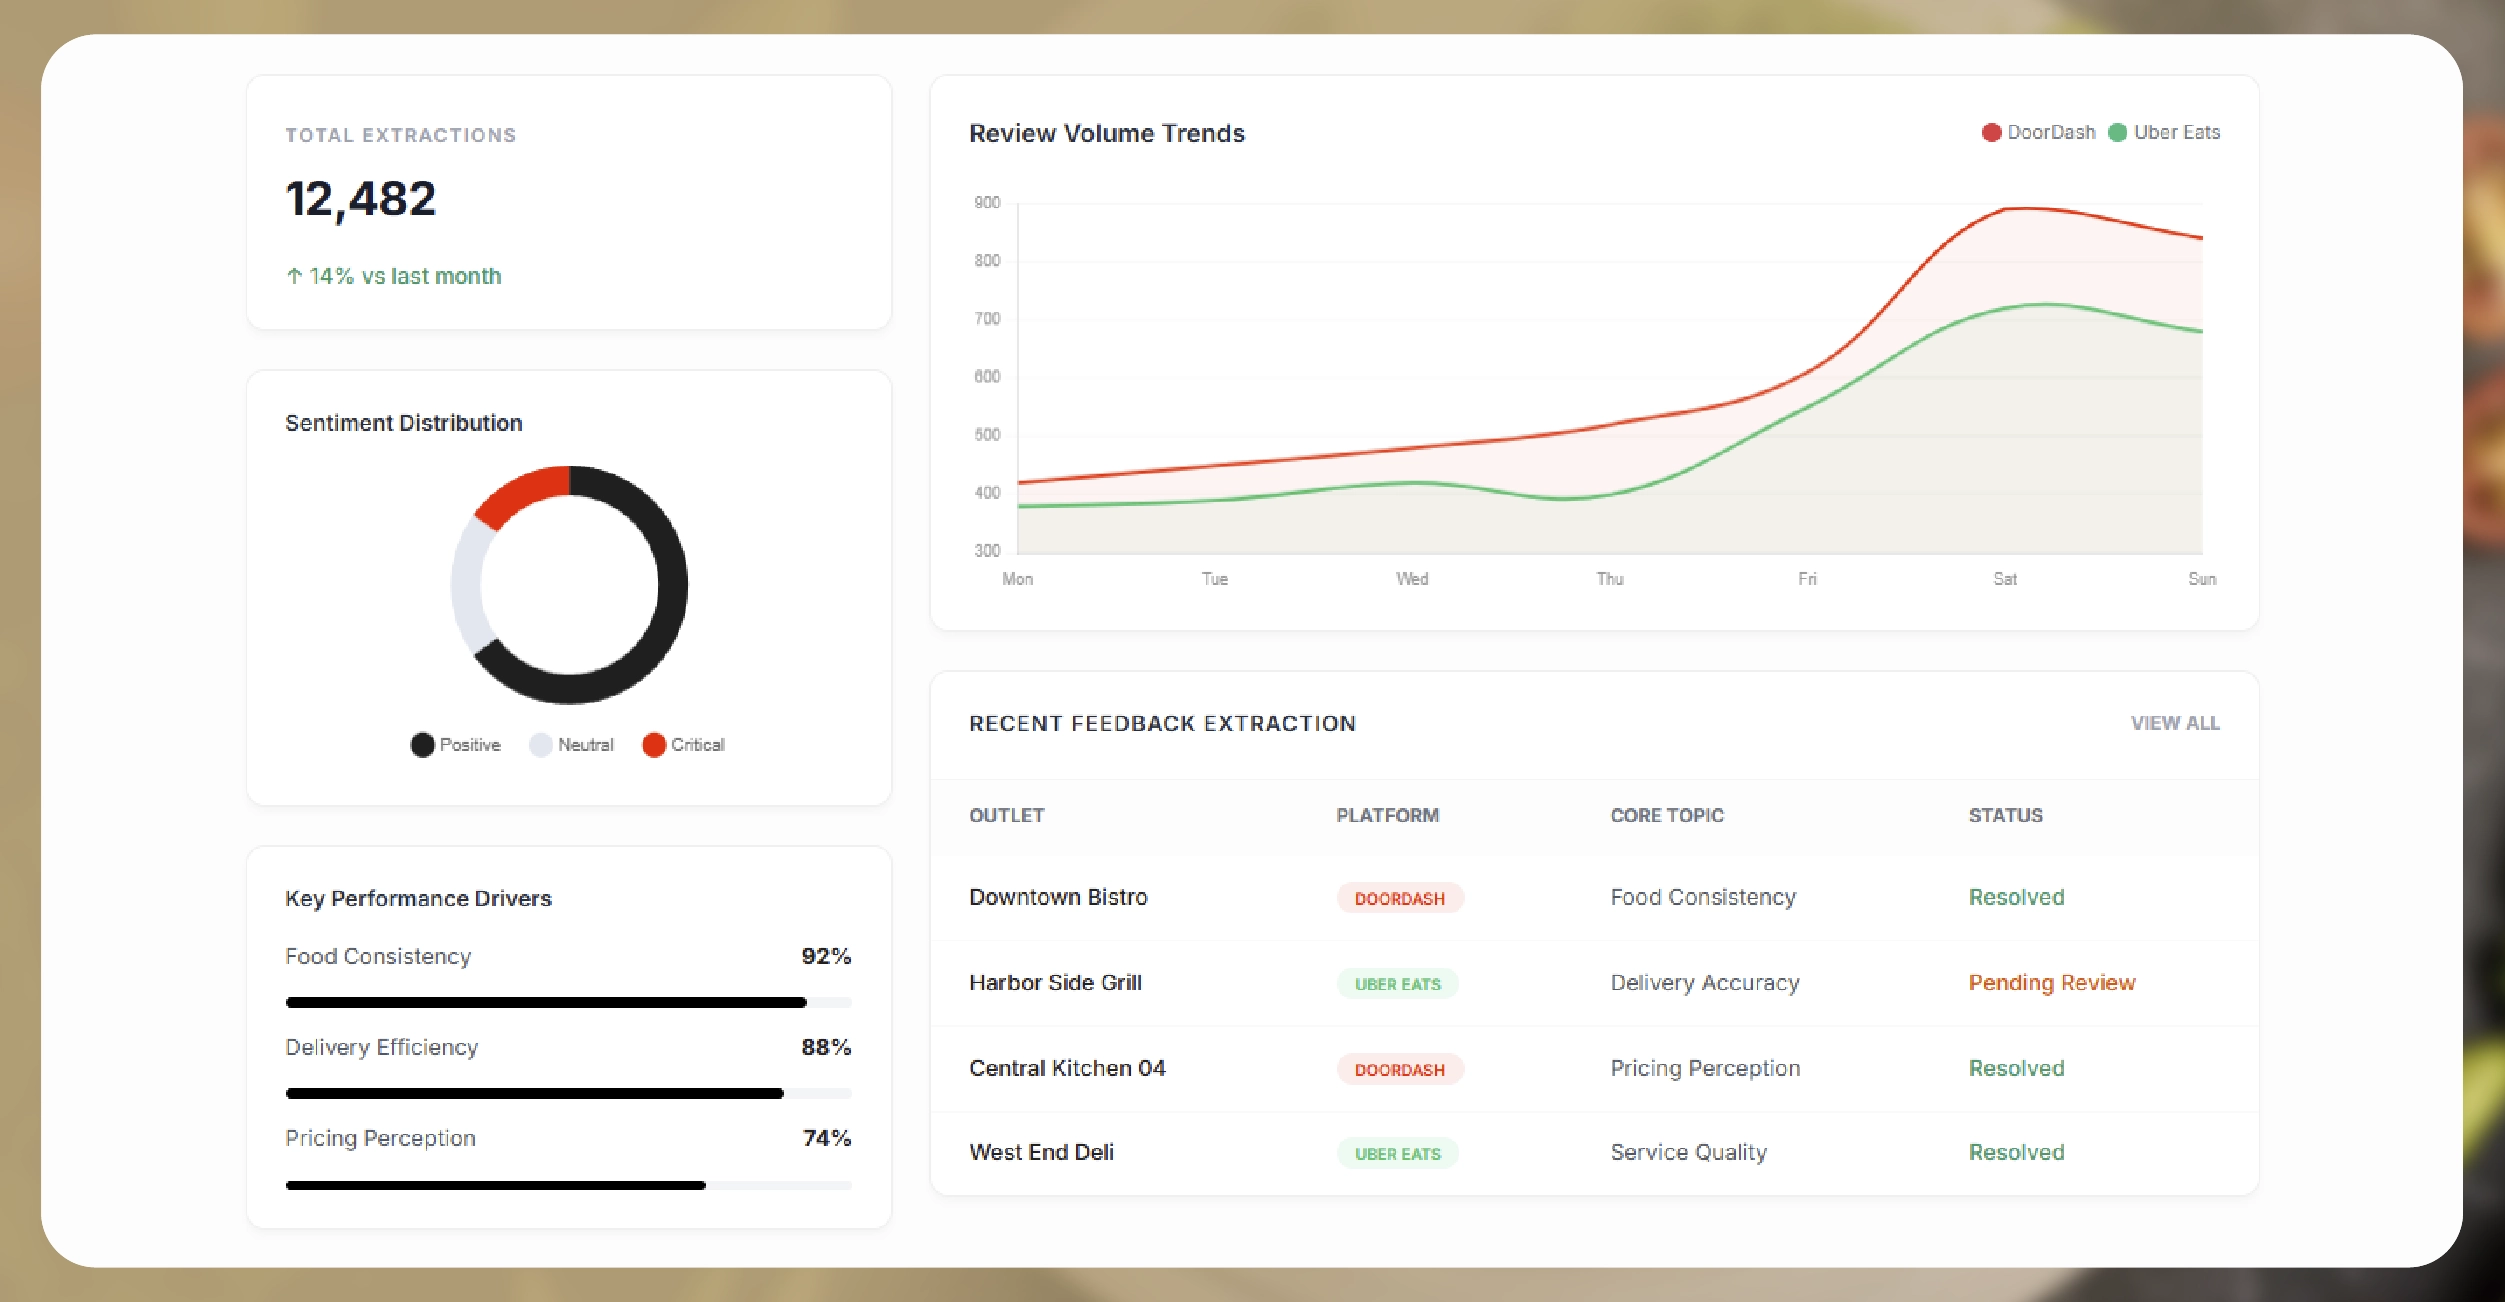Open Pending Review status for Harbor Side Grill
The width and height of the screenshot is (2505, 1302).
point(2051,984)
